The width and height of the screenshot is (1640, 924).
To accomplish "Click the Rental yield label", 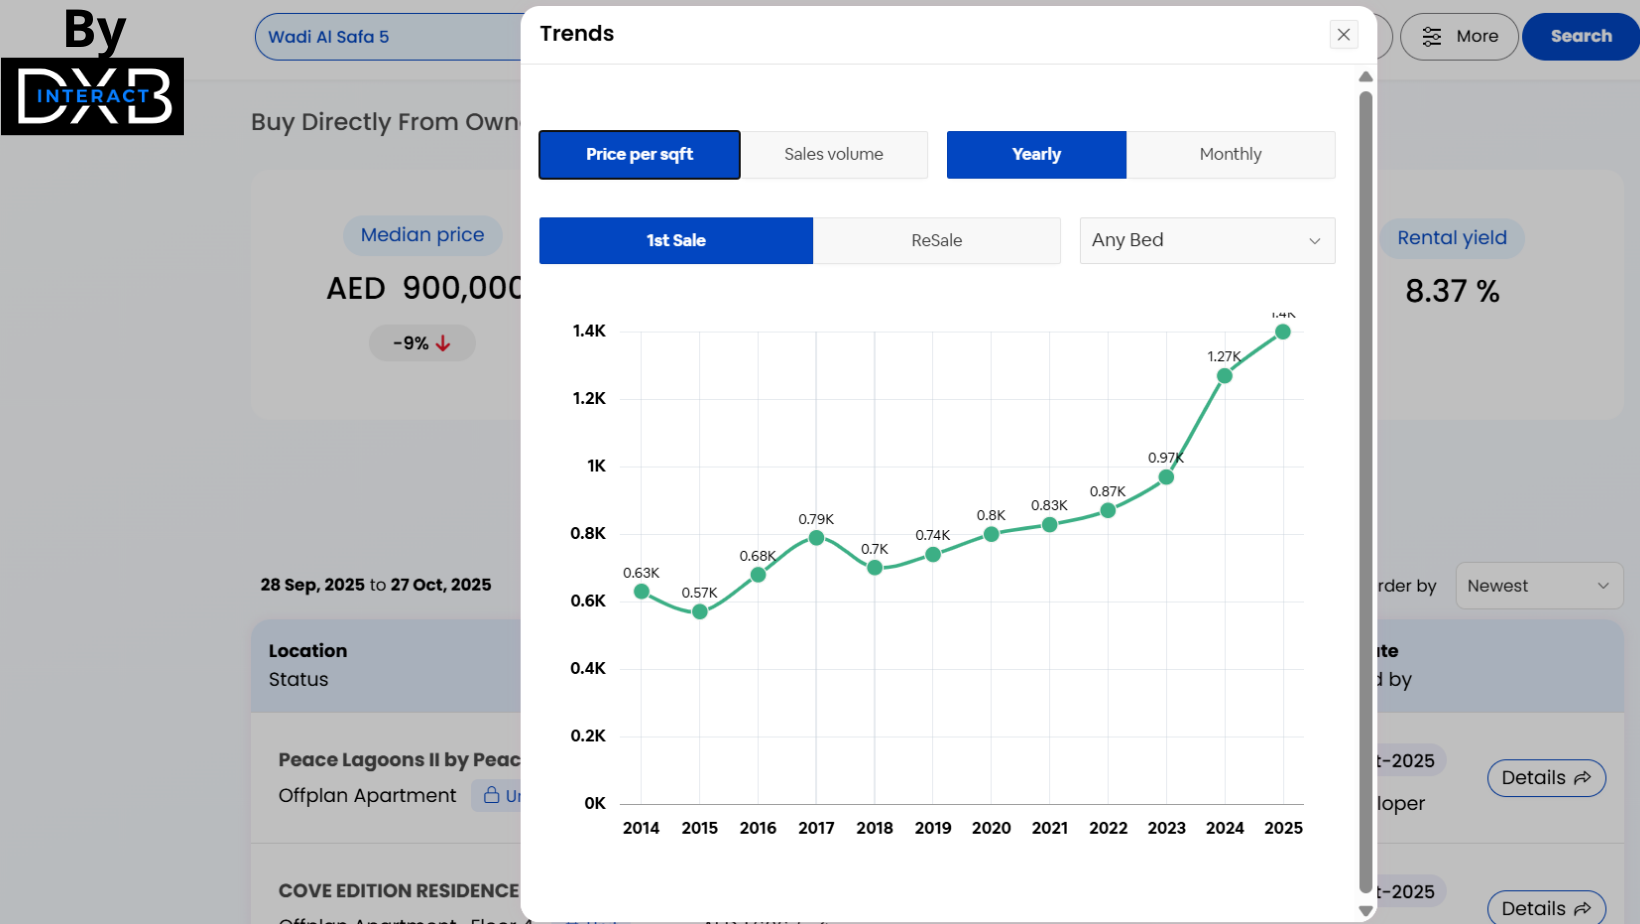I will [1451, 238].
